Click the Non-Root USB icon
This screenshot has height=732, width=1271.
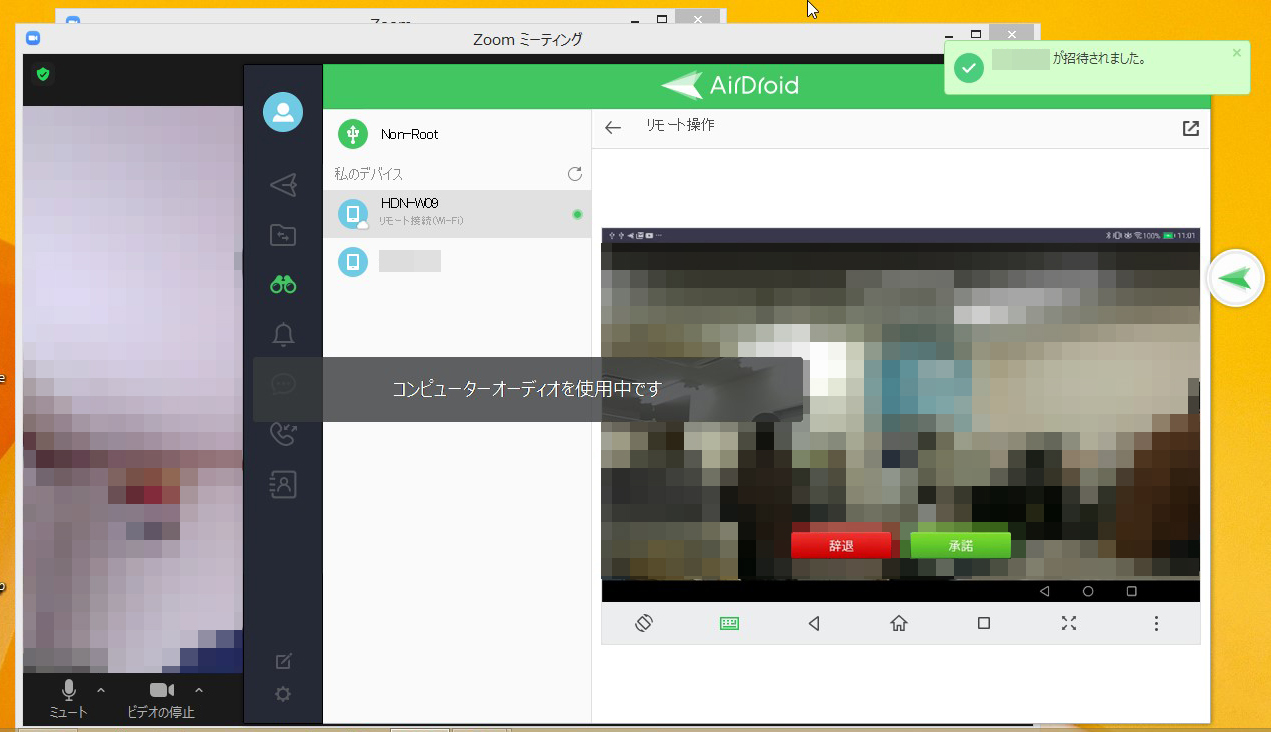coord(353,134)
